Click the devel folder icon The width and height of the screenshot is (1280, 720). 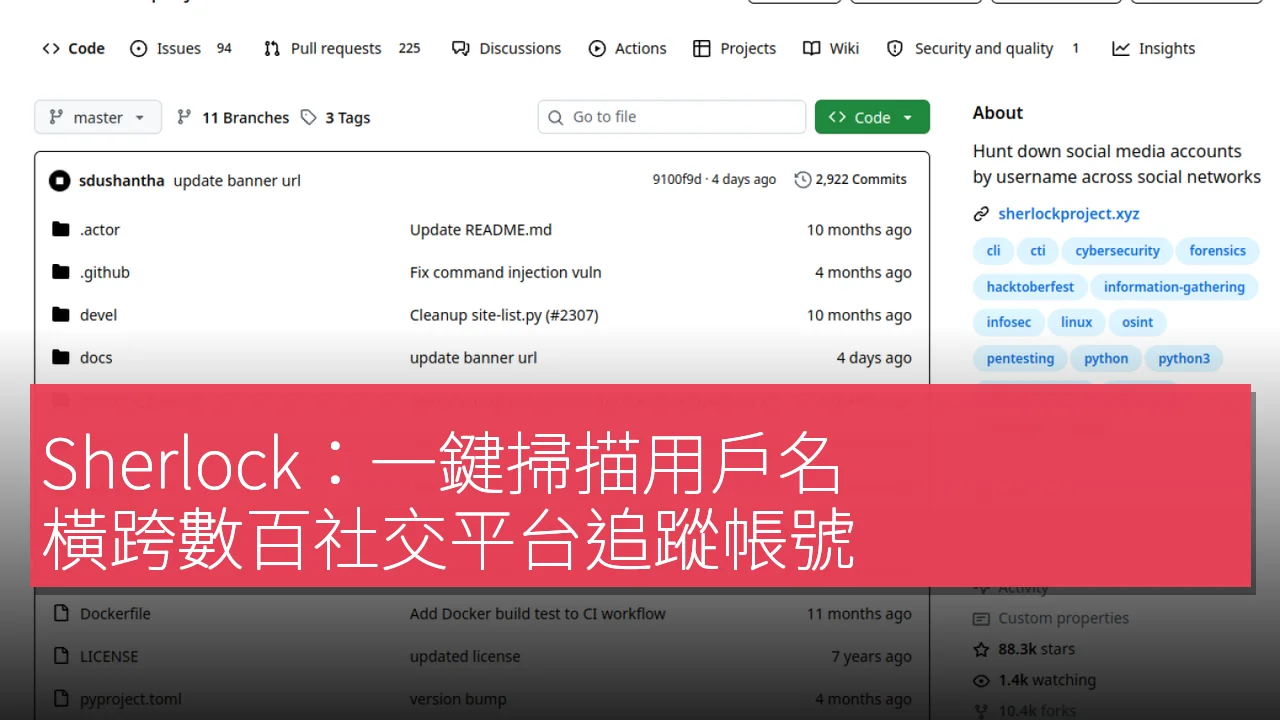pos(61,315)
